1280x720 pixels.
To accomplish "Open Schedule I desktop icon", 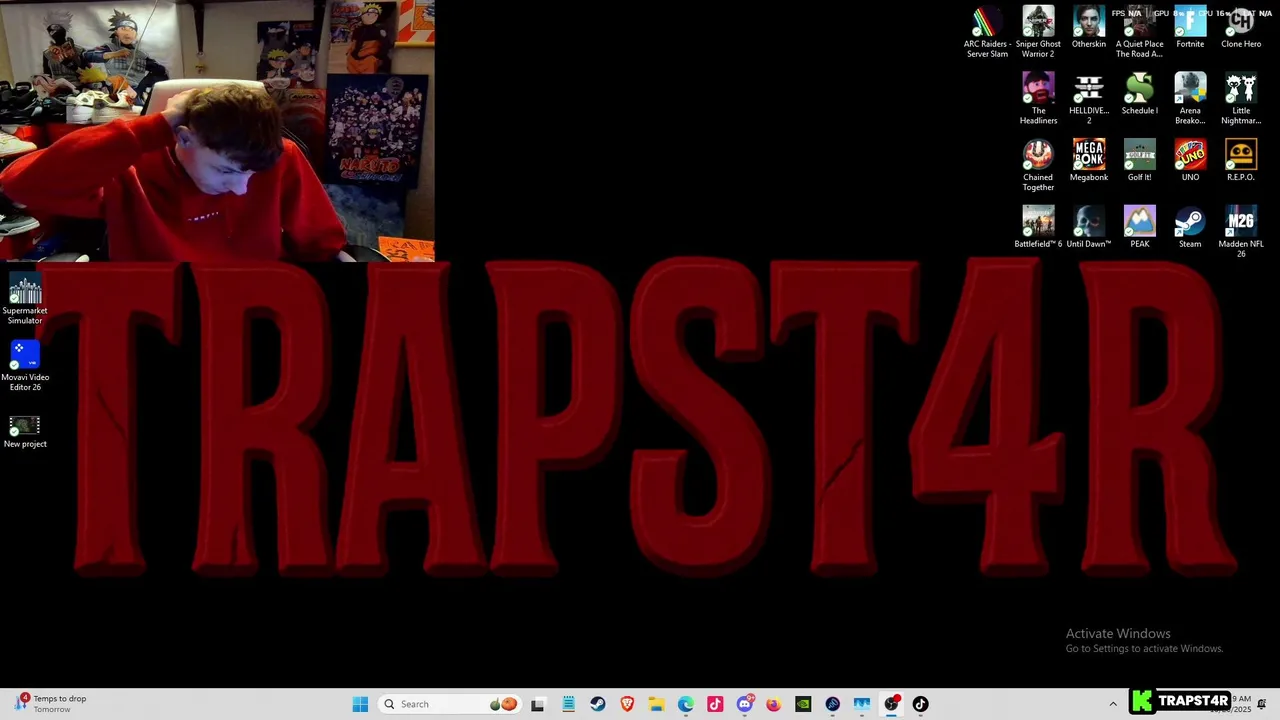I will click(1140, 94).
